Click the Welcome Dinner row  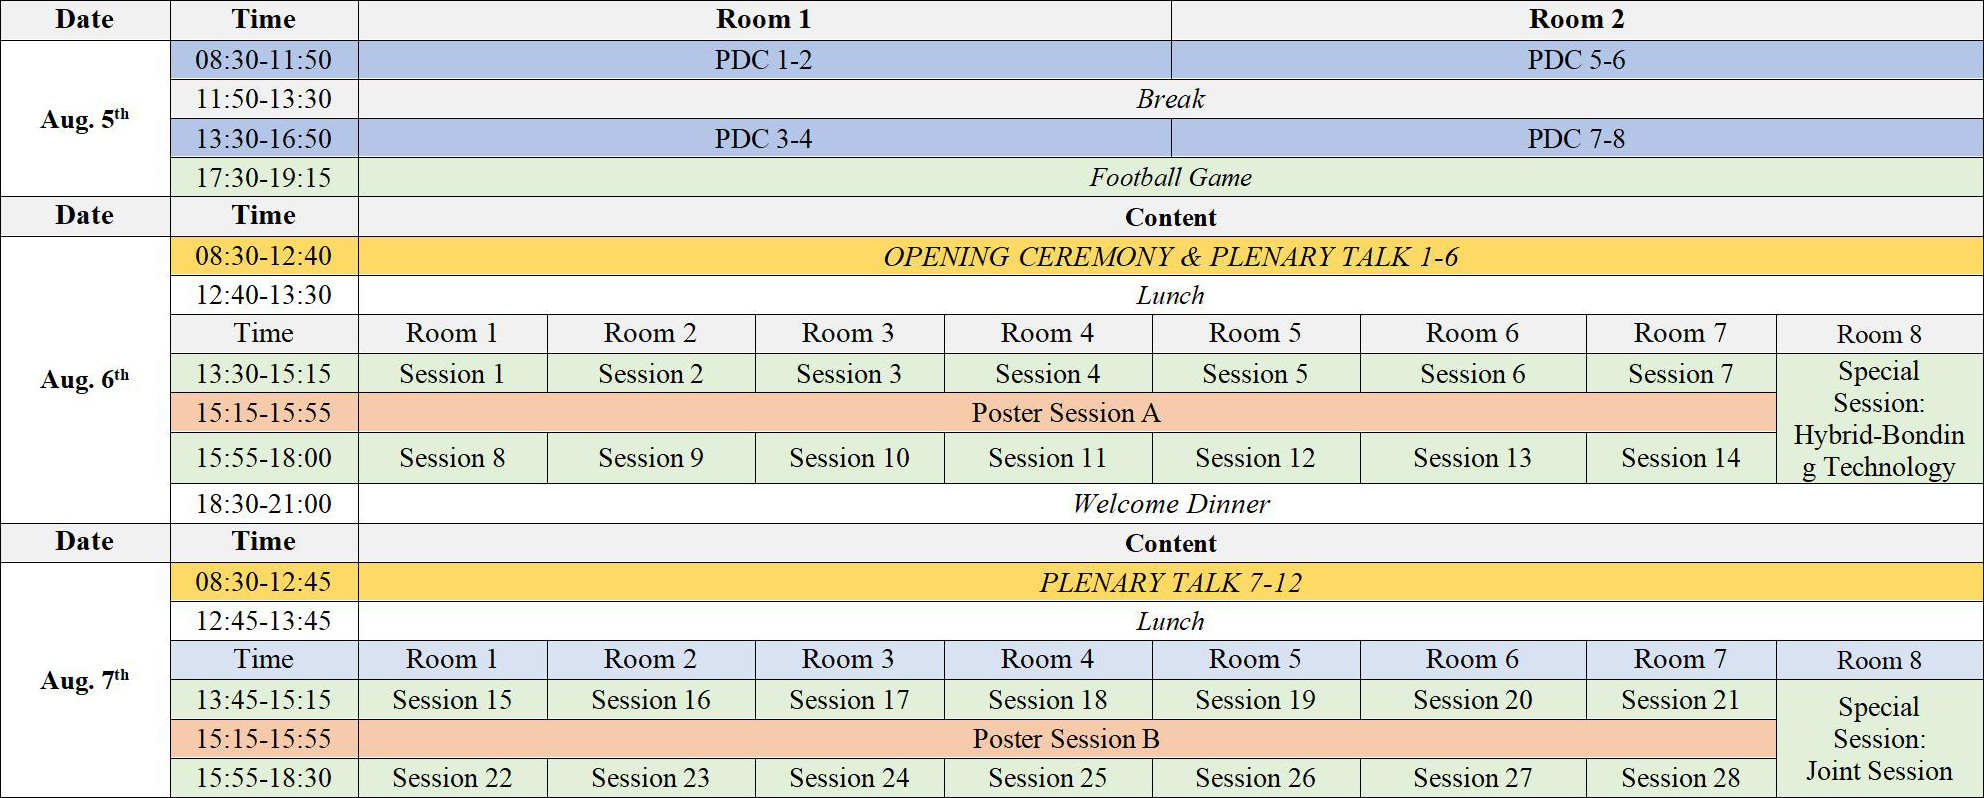pyautogui.click(x=1170, y=503)
